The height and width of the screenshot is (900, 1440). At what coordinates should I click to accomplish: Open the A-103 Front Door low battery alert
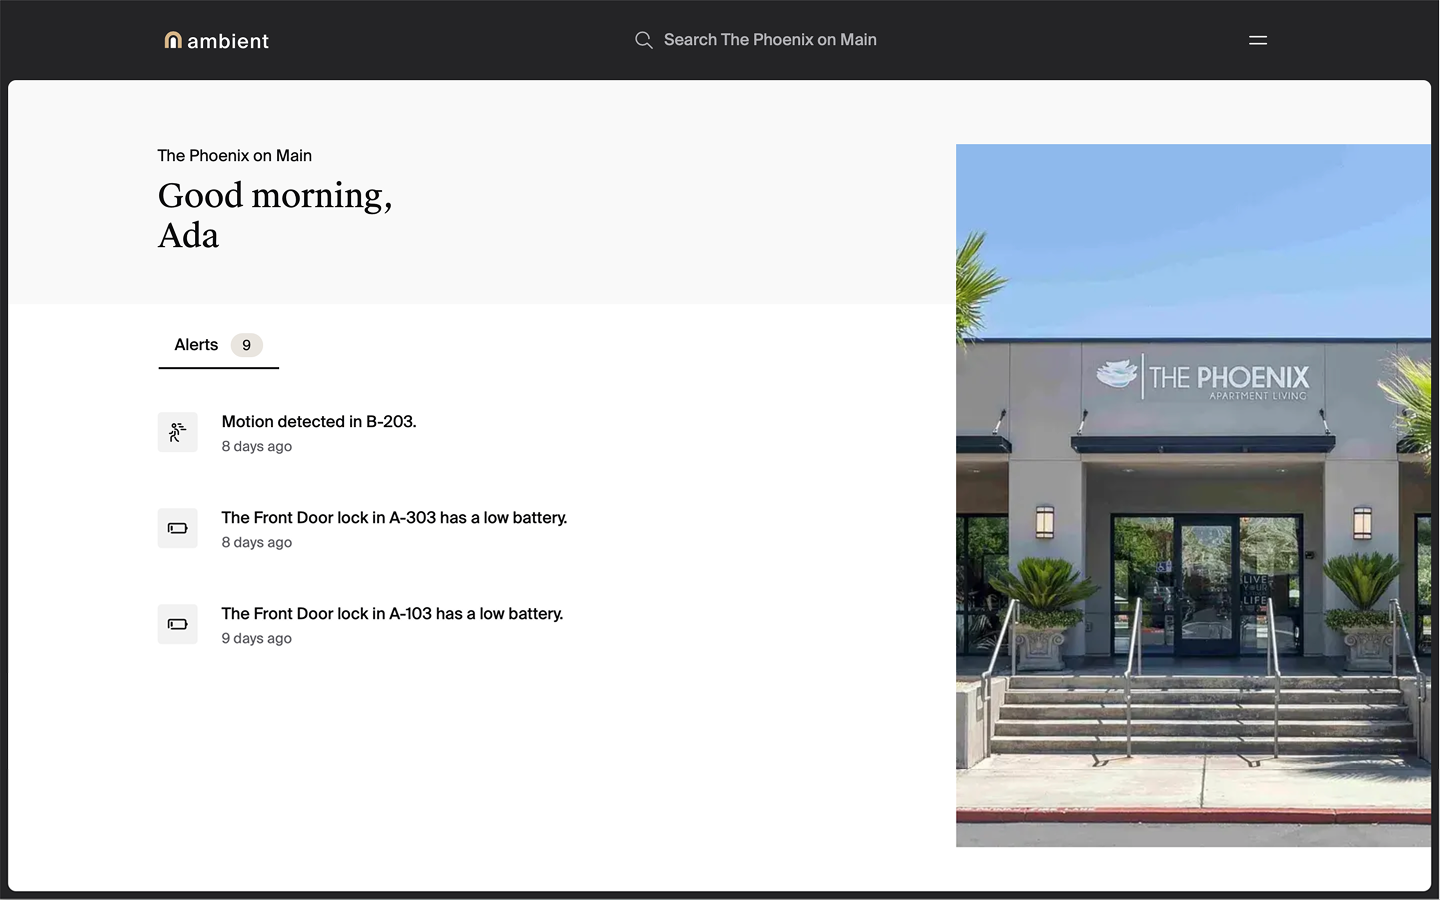coord(392,614)
